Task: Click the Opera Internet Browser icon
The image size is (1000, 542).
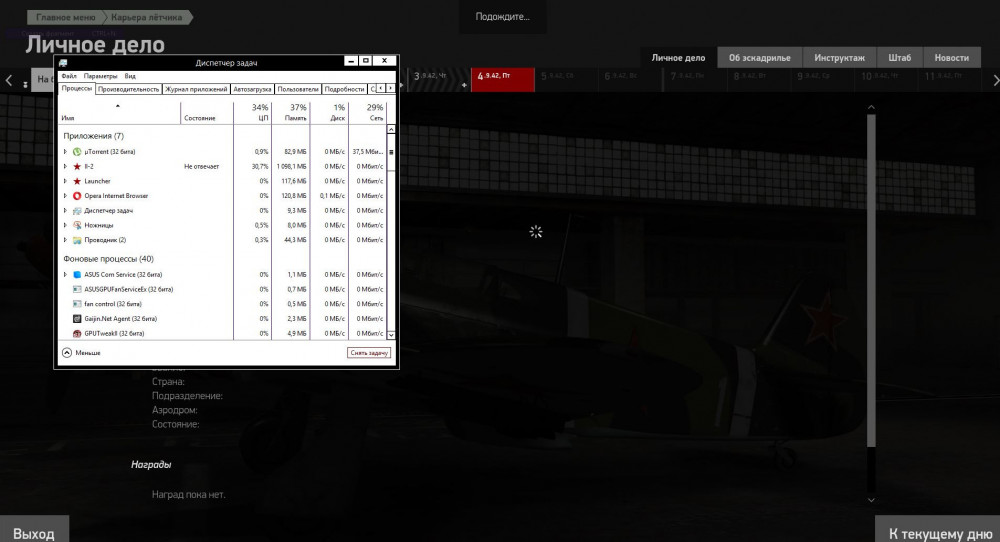Action: (77, 196)
